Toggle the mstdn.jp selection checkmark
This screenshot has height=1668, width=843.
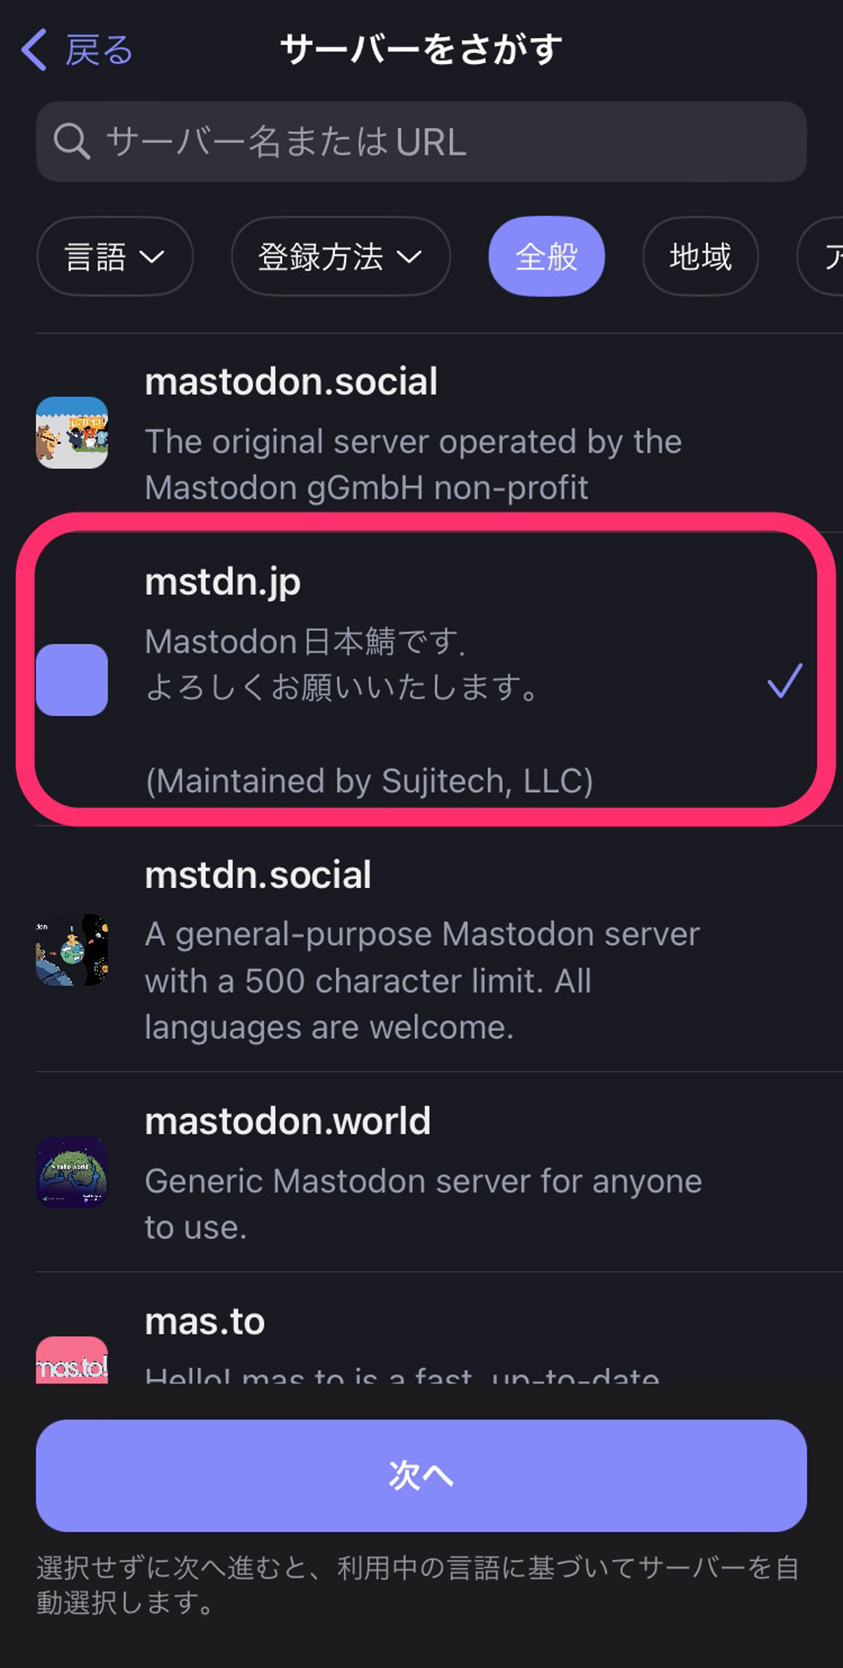(785, 681)
